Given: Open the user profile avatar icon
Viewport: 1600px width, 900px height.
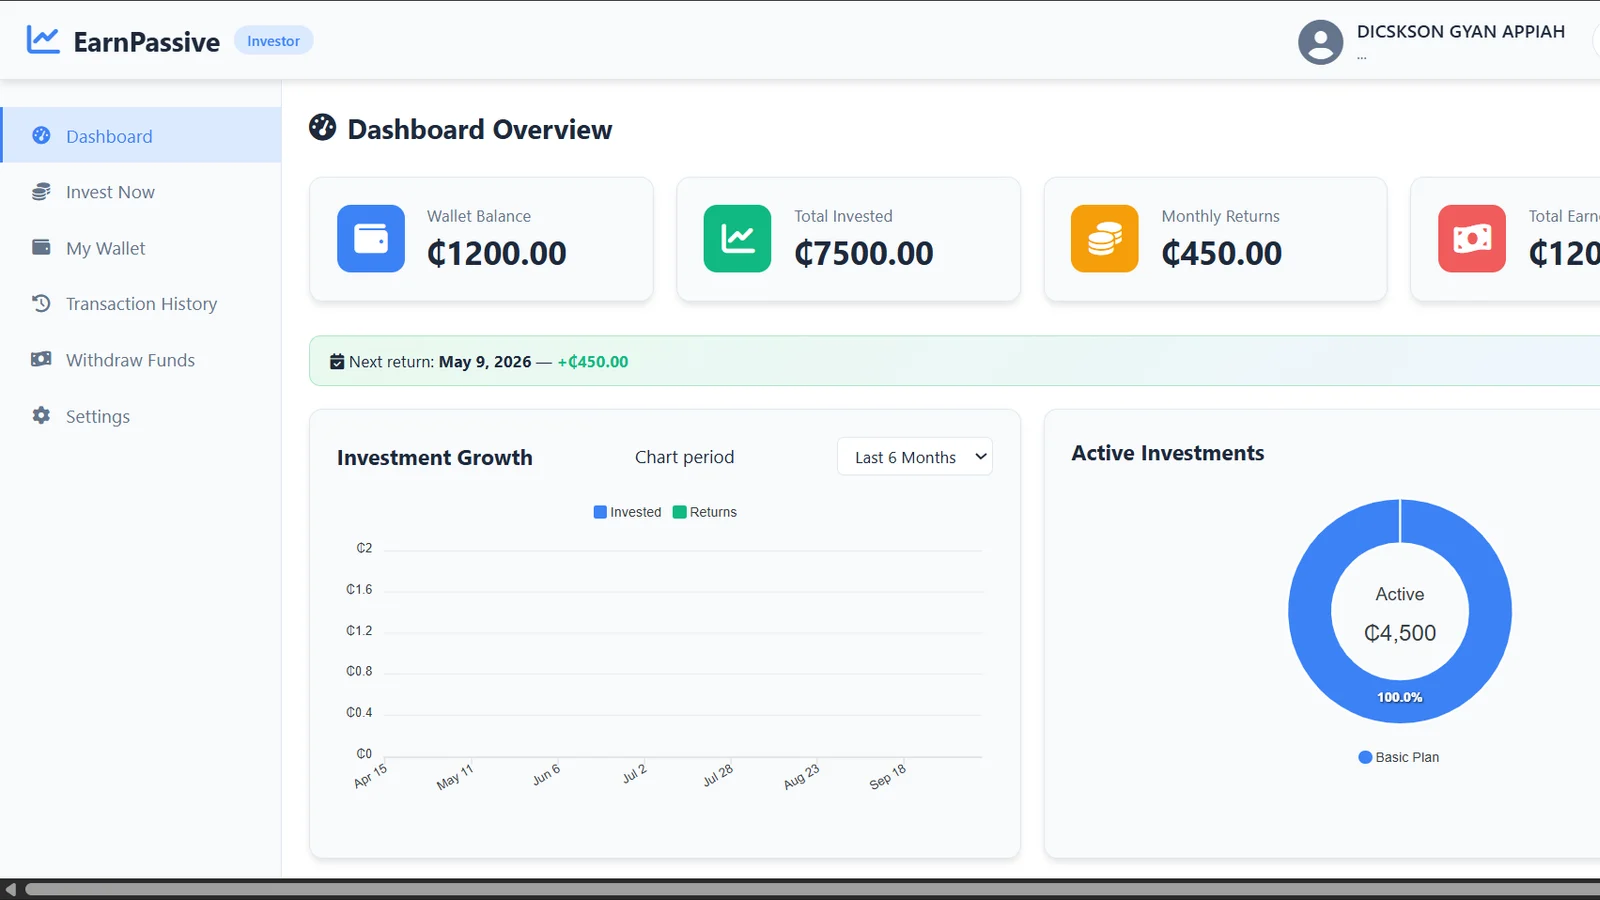Looking at the screenshot, I should pyautogui.click(x=1320, y=42).
